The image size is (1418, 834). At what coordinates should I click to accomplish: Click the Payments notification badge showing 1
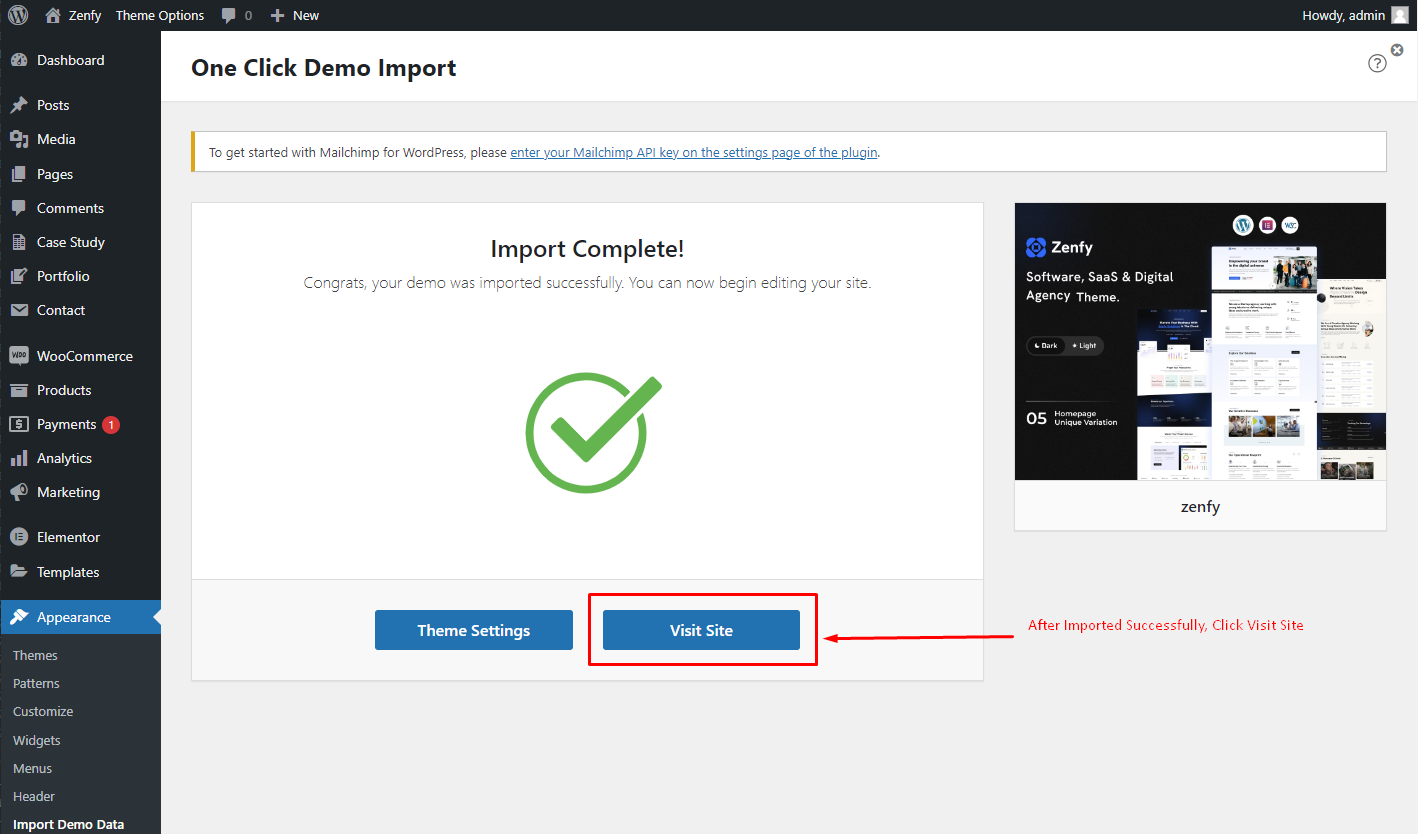pos(111,424)
